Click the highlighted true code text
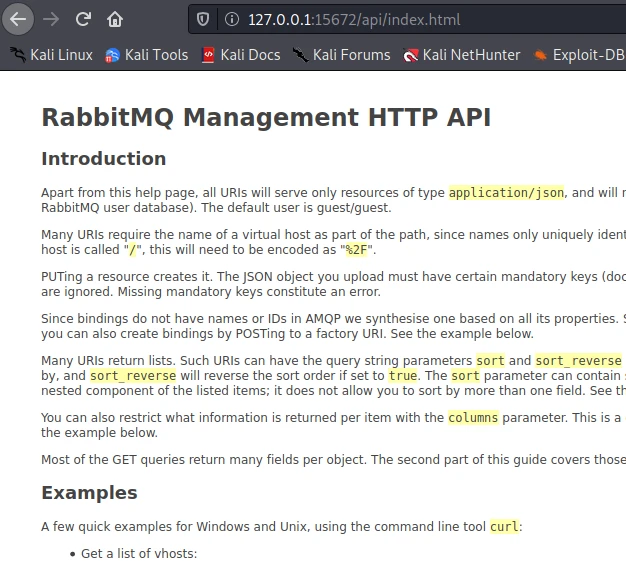This screenshot has width=626, height=567. coord(403,376)
